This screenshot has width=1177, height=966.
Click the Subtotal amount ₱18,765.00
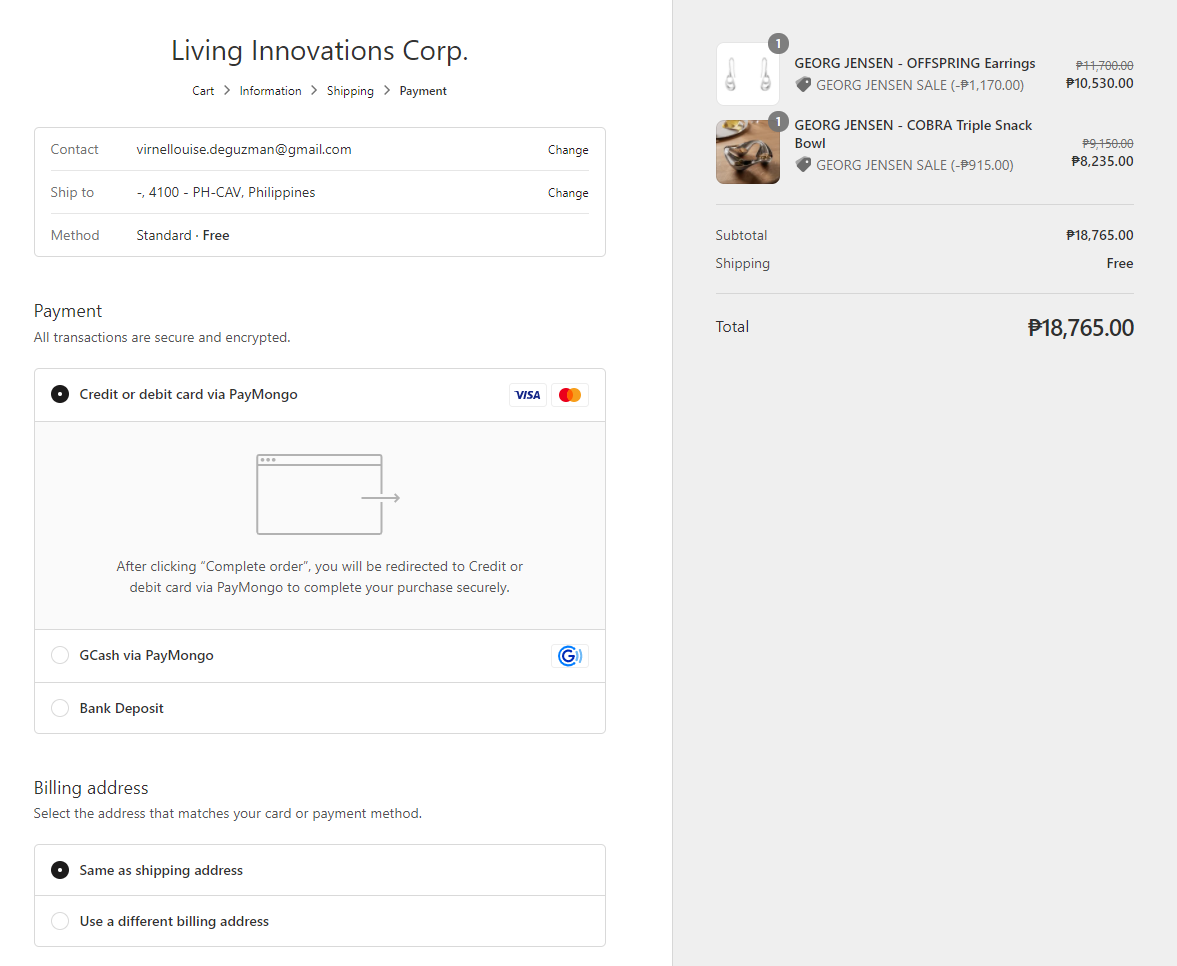[1100, 235]
